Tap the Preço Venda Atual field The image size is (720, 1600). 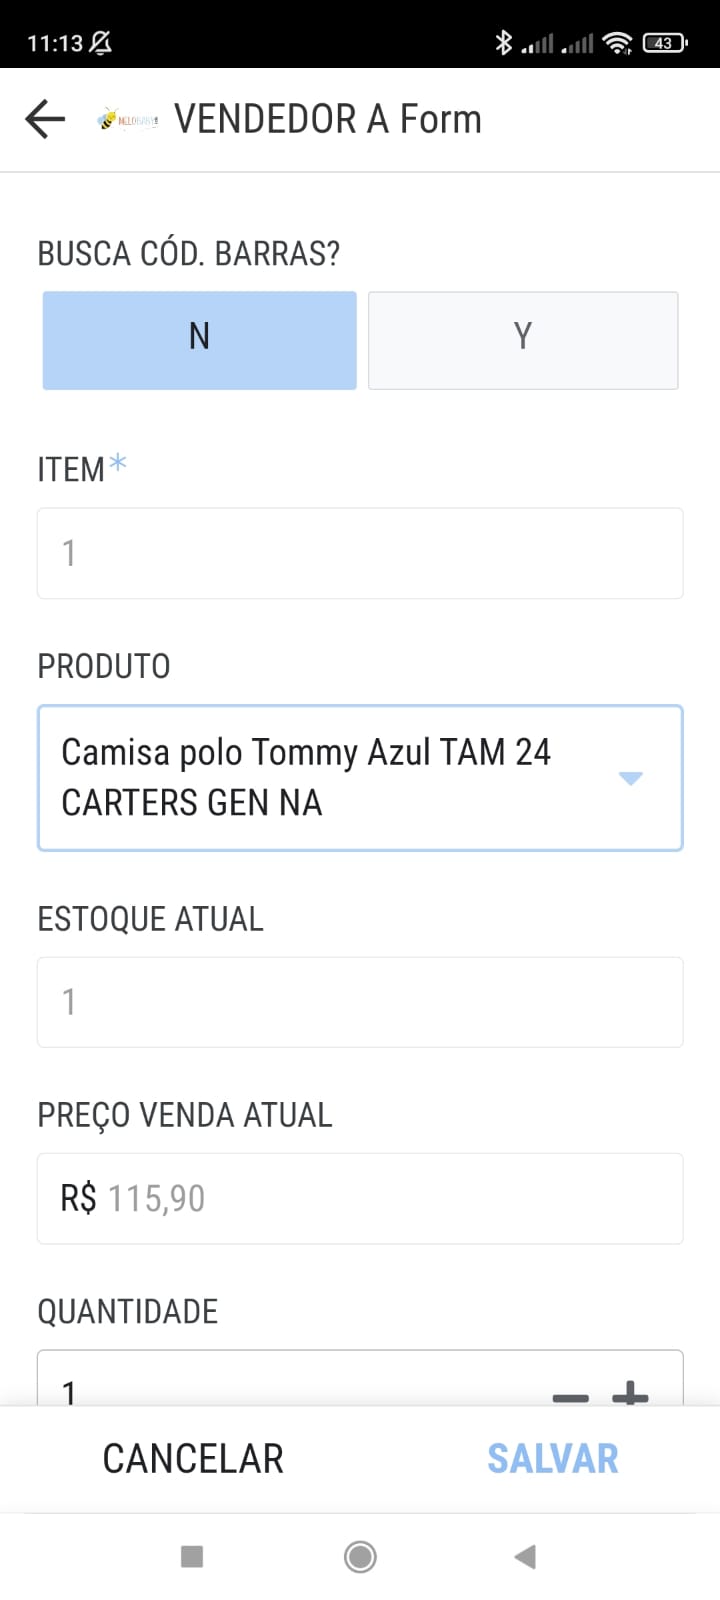coord(360,1198)
